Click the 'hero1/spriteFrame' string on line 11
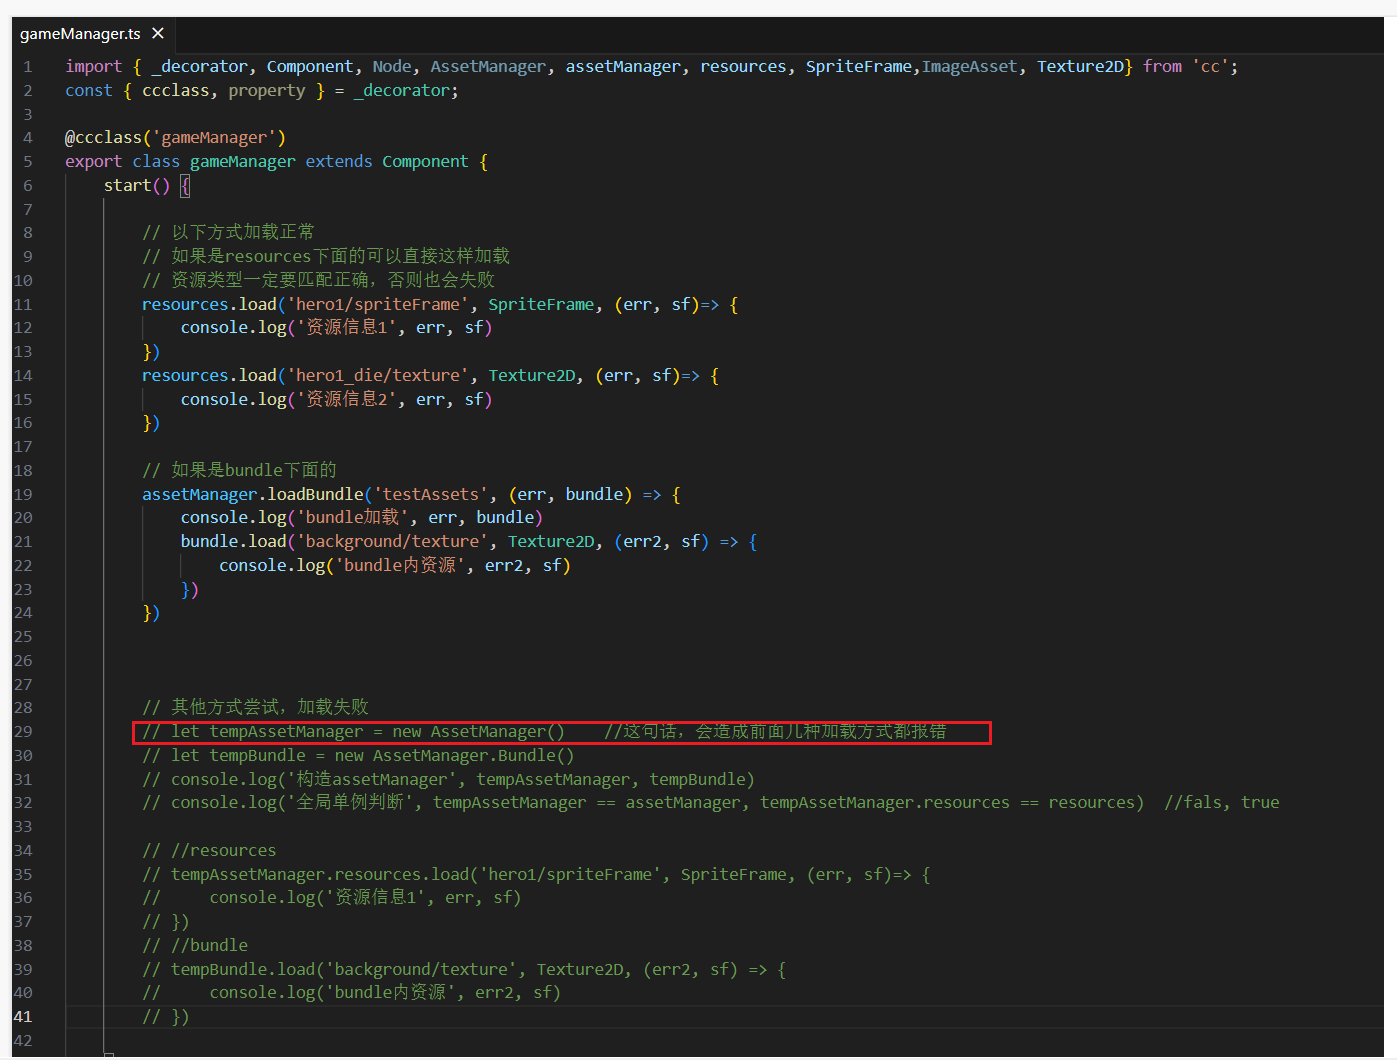1397x1060 pixels. click(378, 304)
